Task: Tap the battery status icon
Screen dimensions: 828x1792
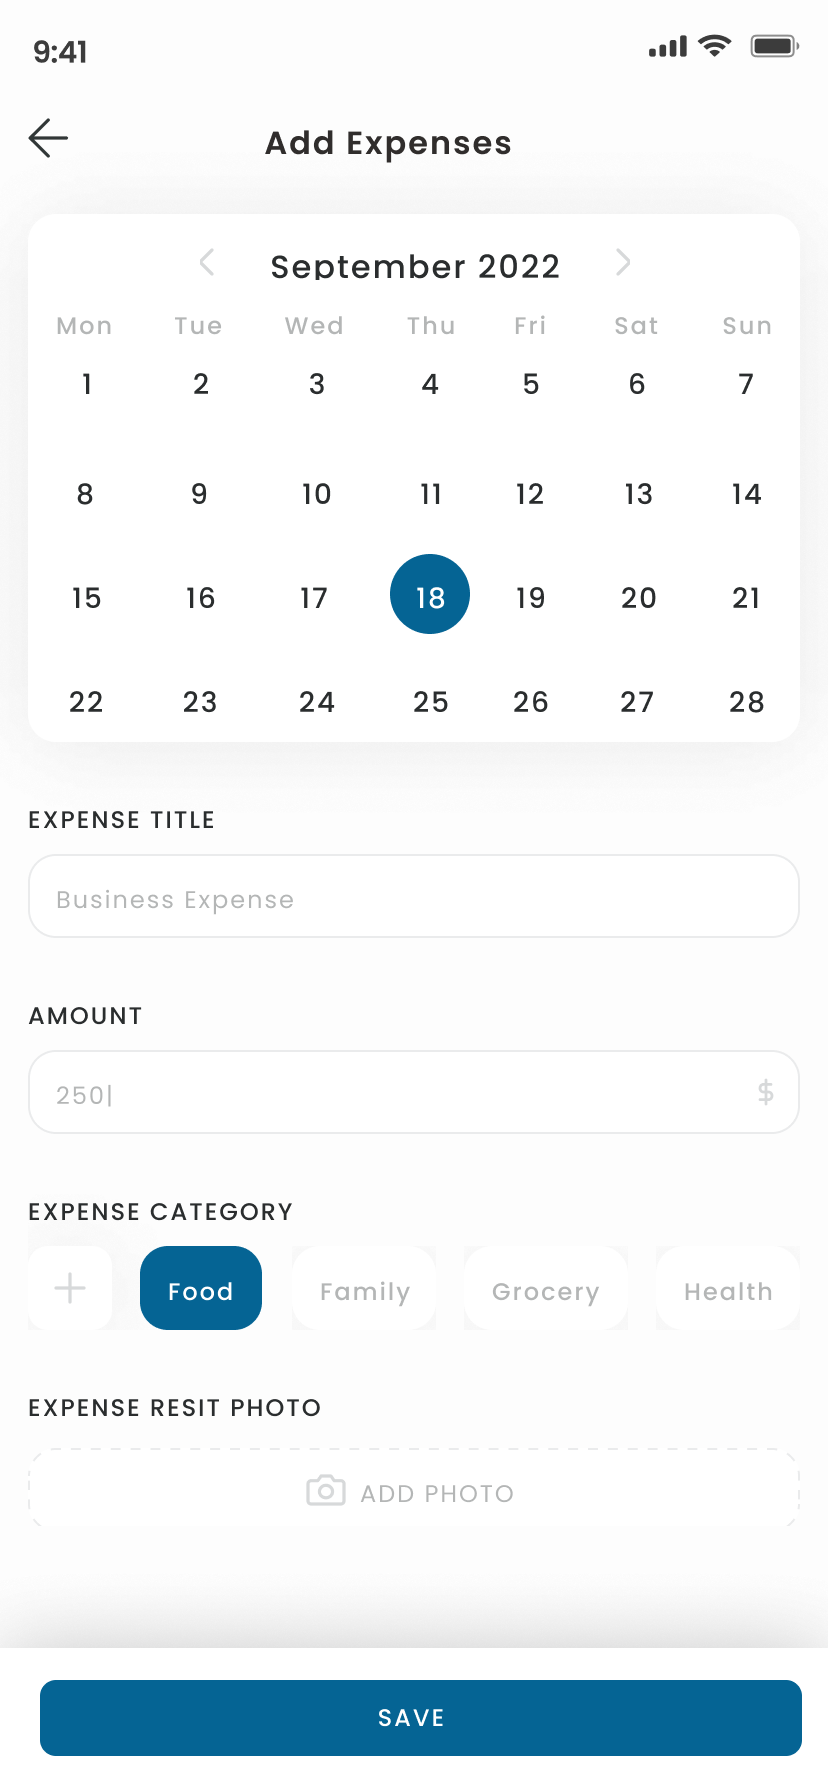Action: (x=775, y=46)
